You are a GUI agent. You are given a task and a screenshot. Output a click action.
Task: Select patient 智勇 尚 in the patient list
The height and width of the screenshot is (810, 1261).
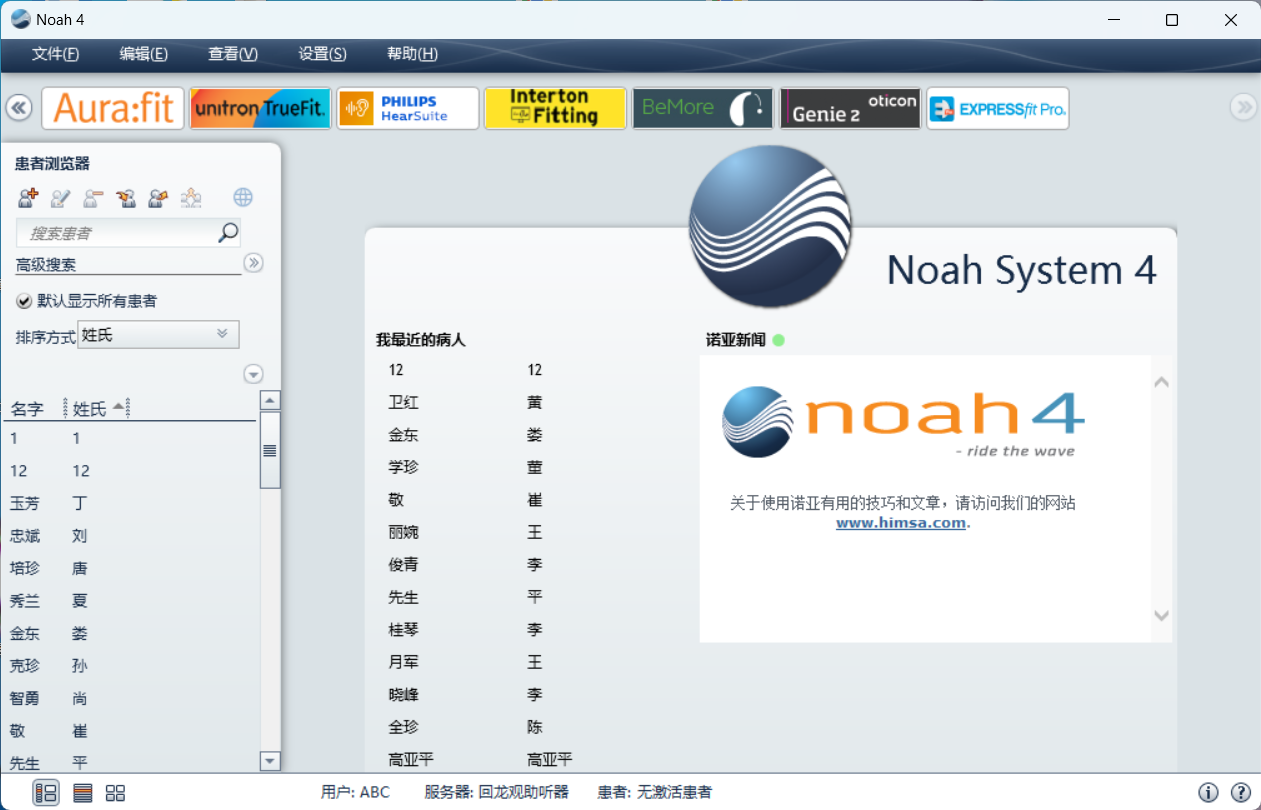click(130, 699)
